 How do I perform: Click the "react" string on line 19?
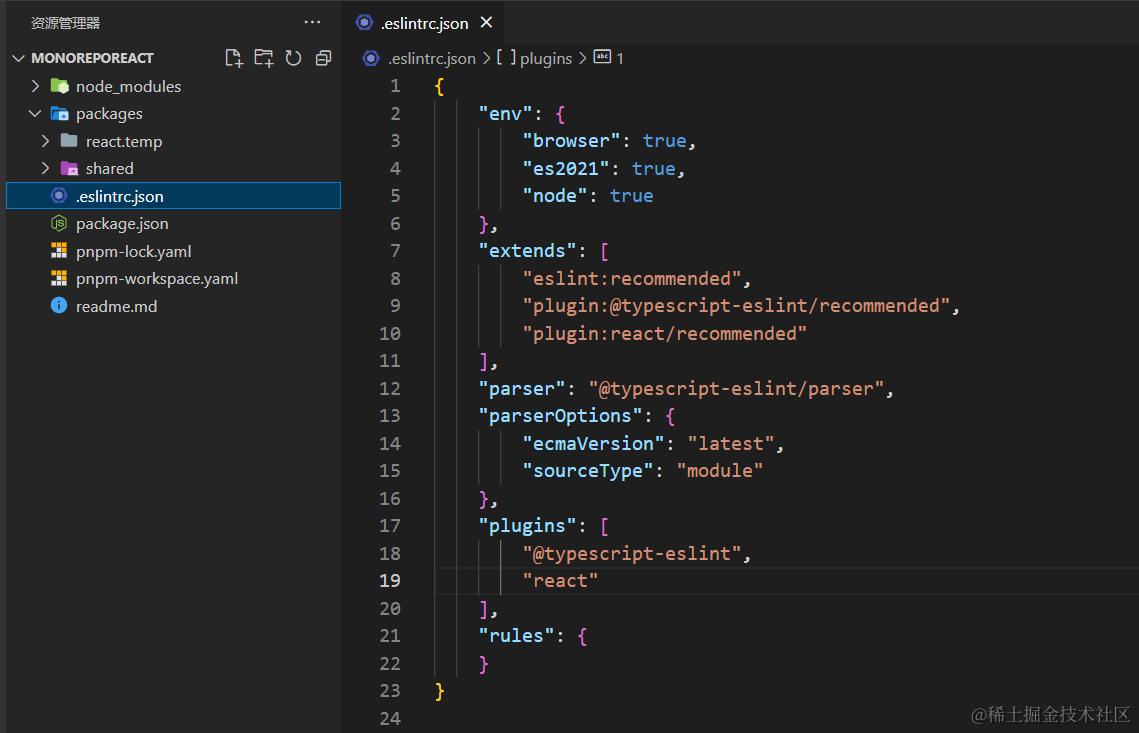(560, 581)
